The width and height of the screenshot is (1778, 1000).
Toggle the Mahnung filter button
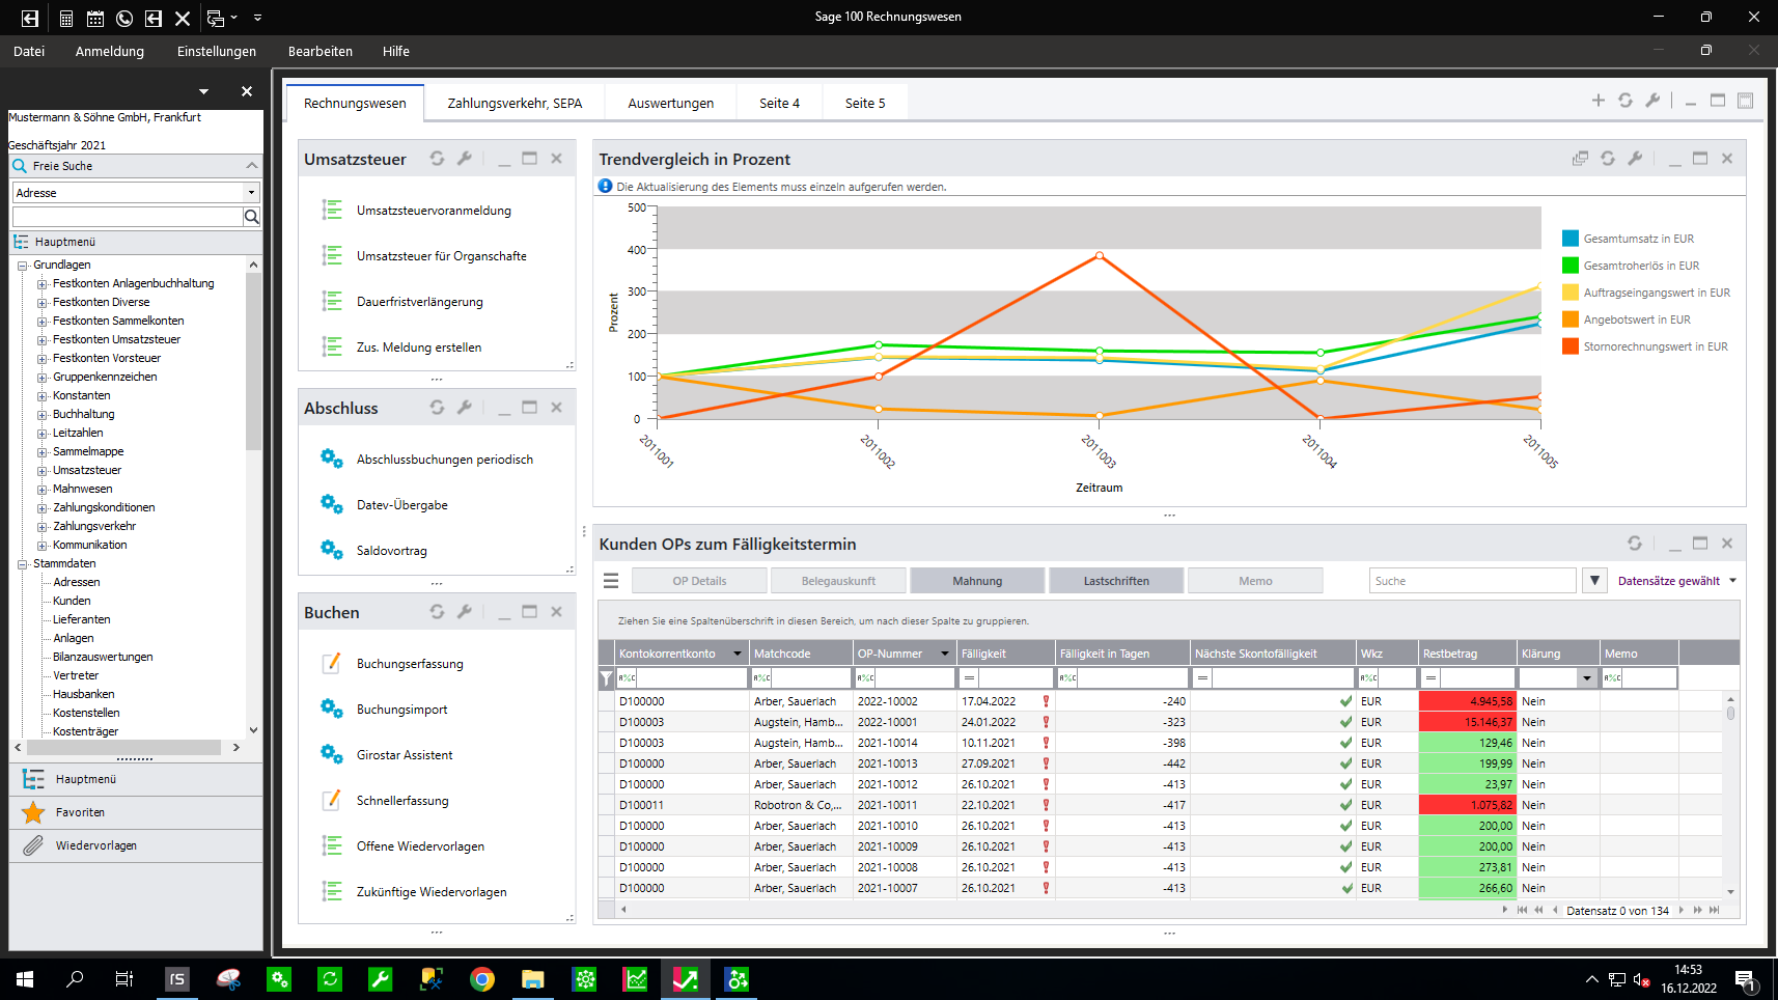point(977,581)
